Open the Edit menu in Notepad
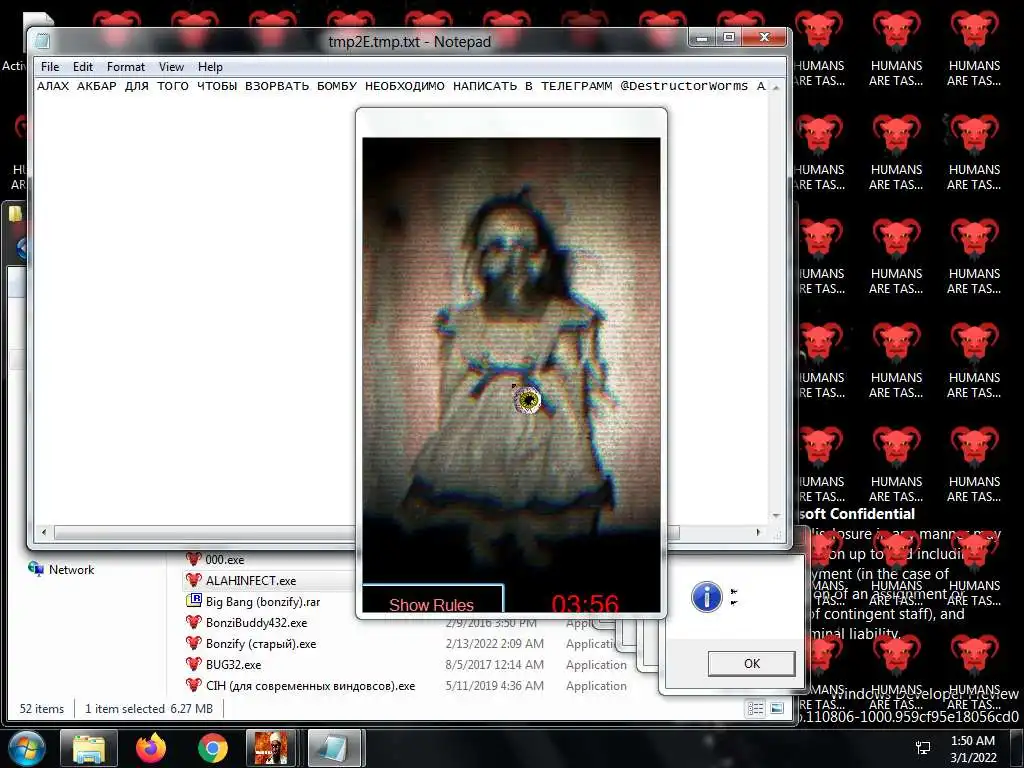Image resolution: width=1024 pixels, height=768 pixels. point(82,67)
